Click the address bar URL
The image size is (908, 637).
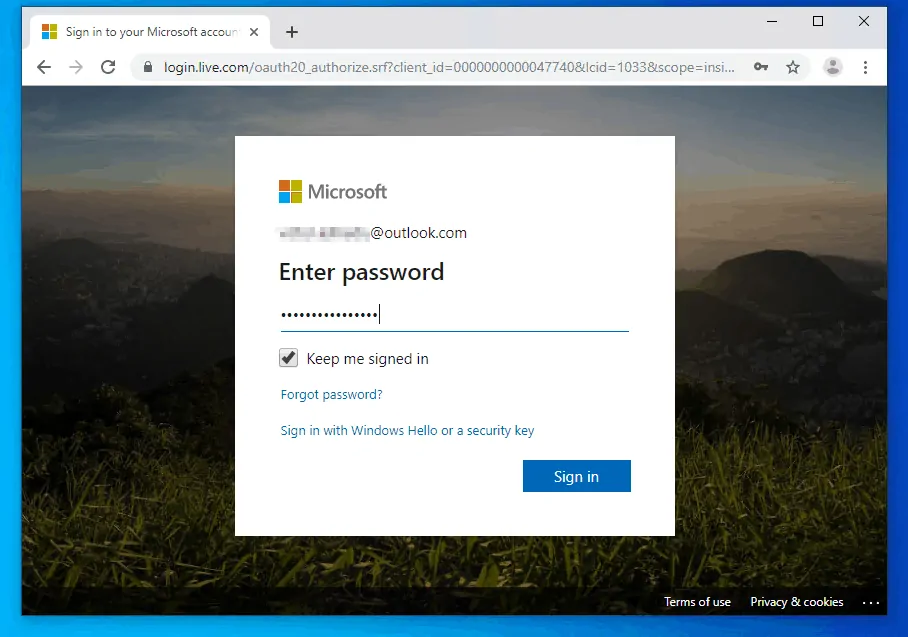click(450, 68)
